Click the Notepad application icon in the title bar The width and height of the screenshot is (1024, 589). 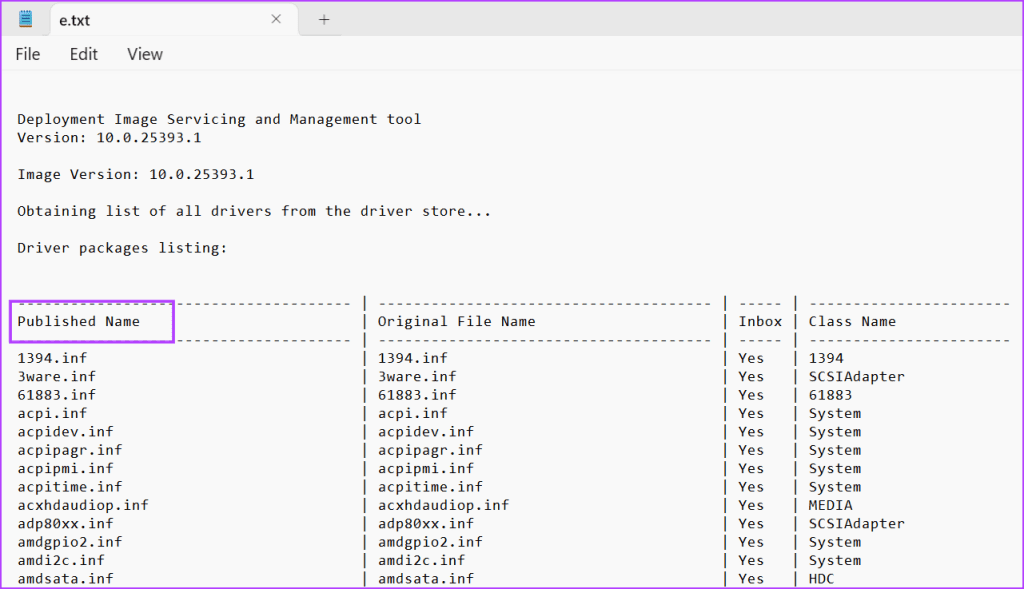[24, 18]
